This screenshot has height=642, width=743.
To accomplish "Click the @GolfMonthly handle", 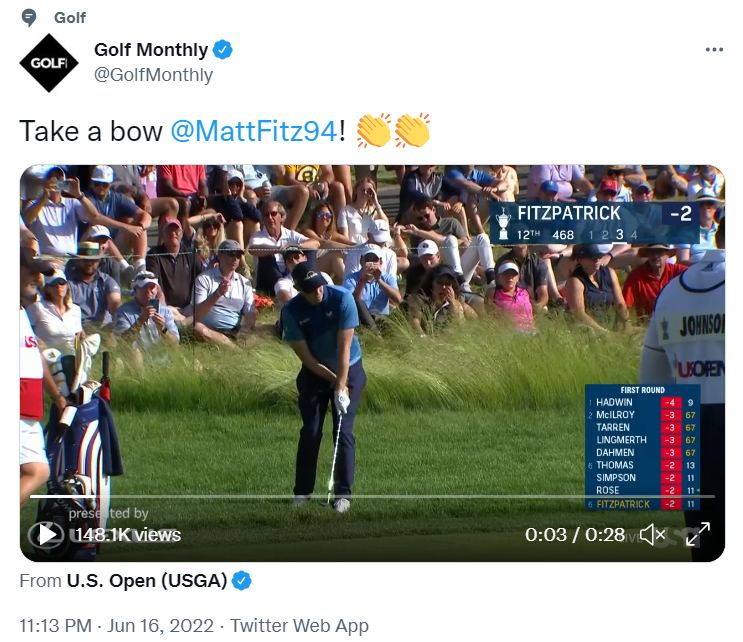I will point(153,75).
